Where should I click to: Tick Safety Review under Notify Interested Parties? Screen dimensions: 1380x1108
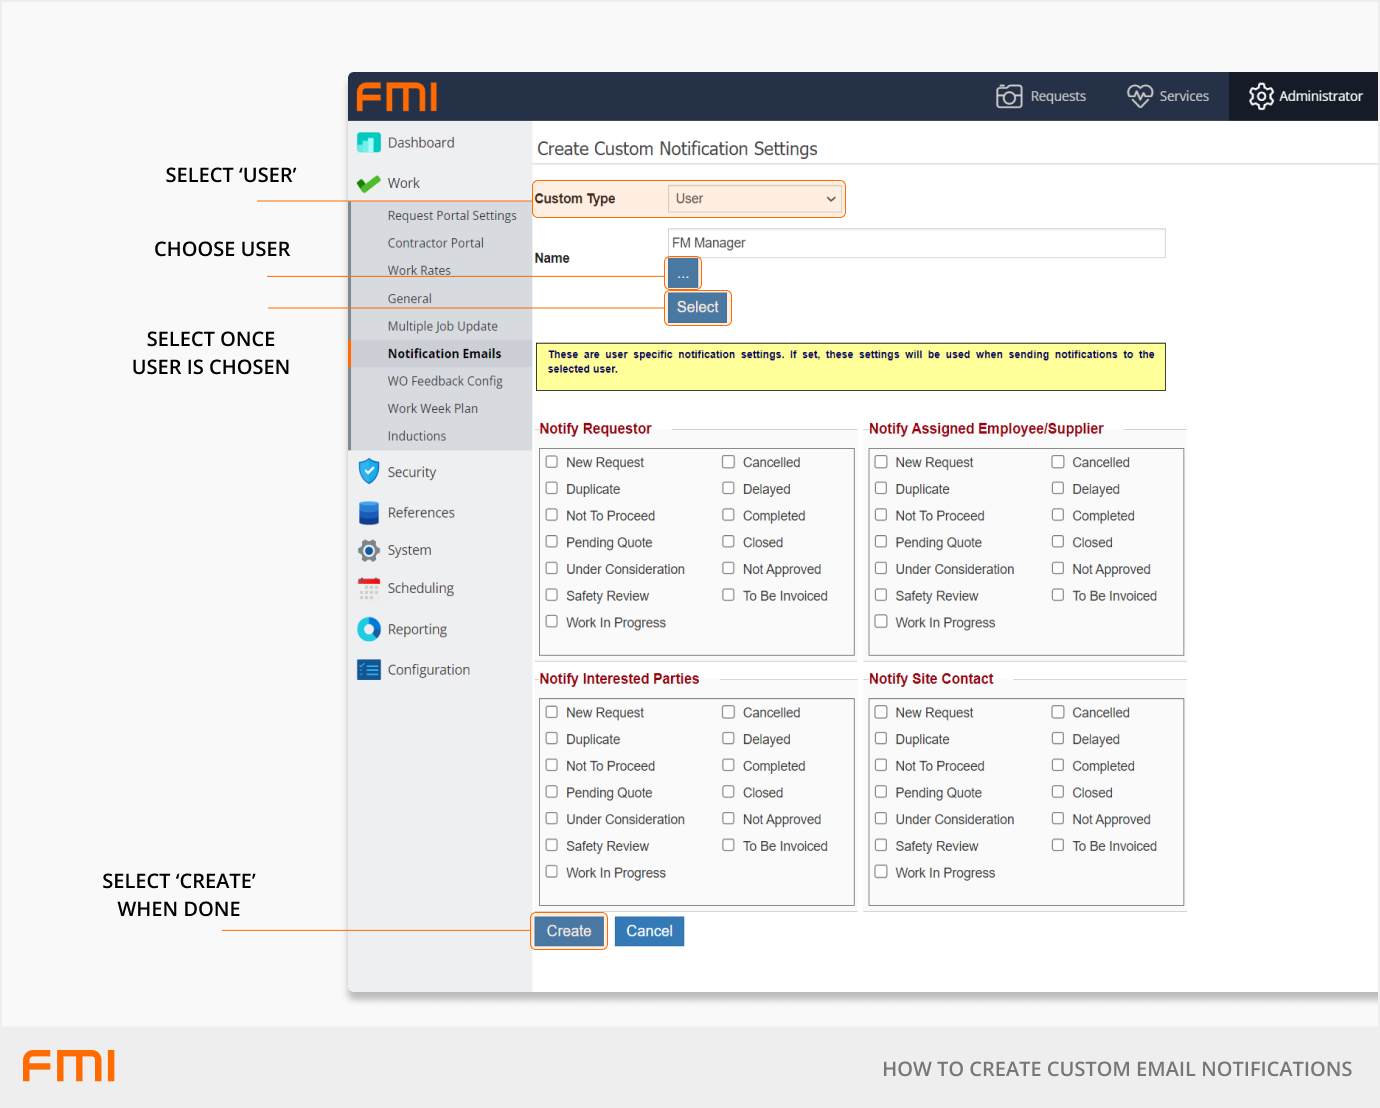(x=552, y=845)
